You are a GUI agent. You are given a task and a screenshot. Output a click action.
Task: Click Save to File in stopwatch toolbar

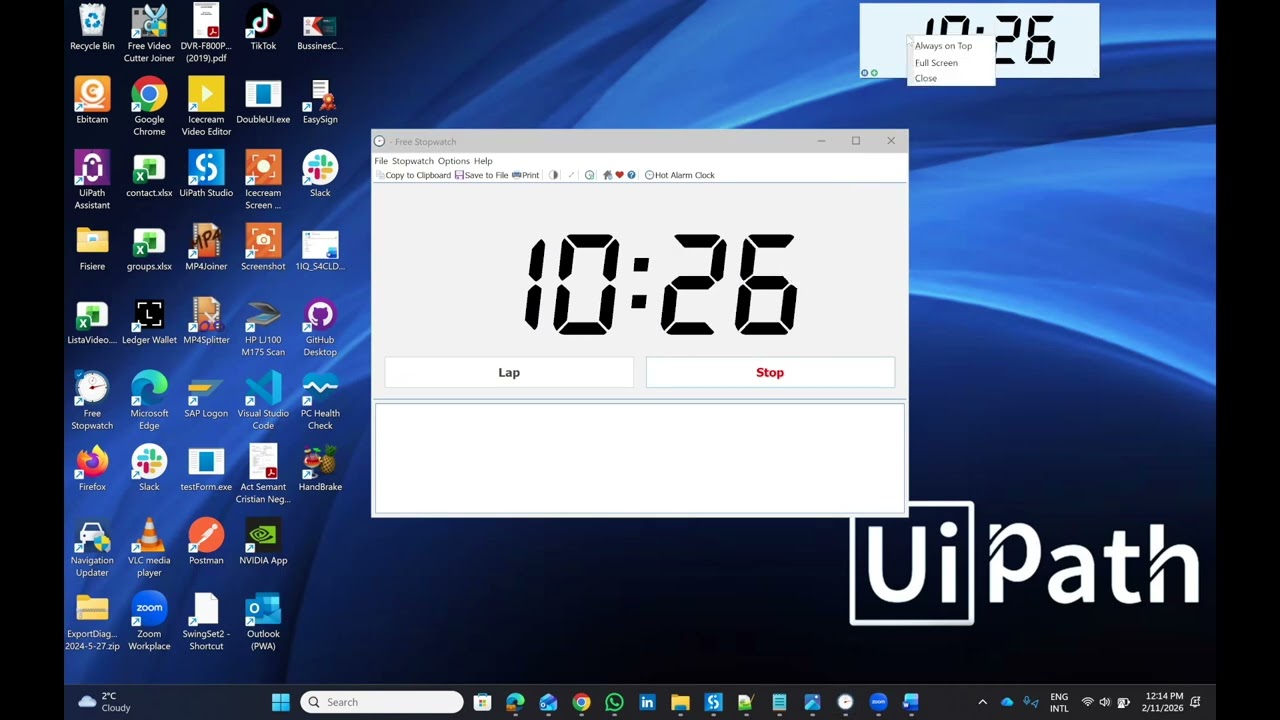click(x=482, y=175)
